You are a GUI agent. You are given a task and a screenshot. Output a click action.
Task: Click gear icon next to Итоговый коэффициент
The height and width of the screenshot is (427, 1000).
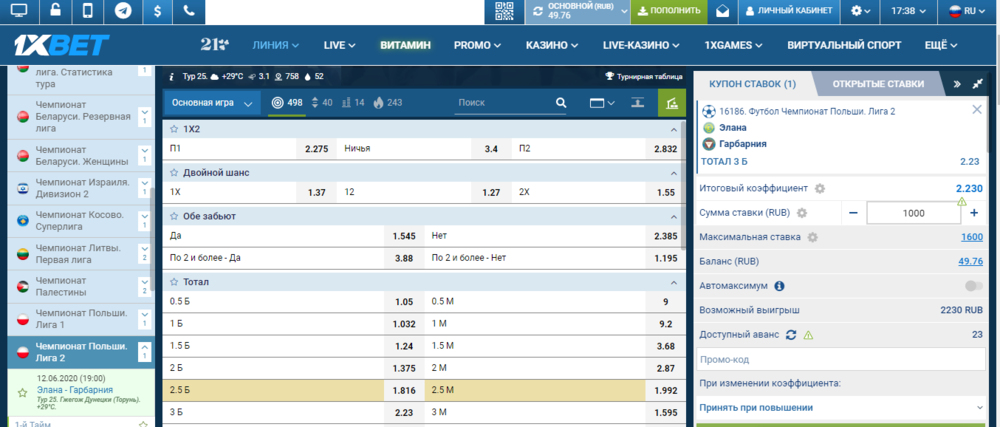point(820,189)
